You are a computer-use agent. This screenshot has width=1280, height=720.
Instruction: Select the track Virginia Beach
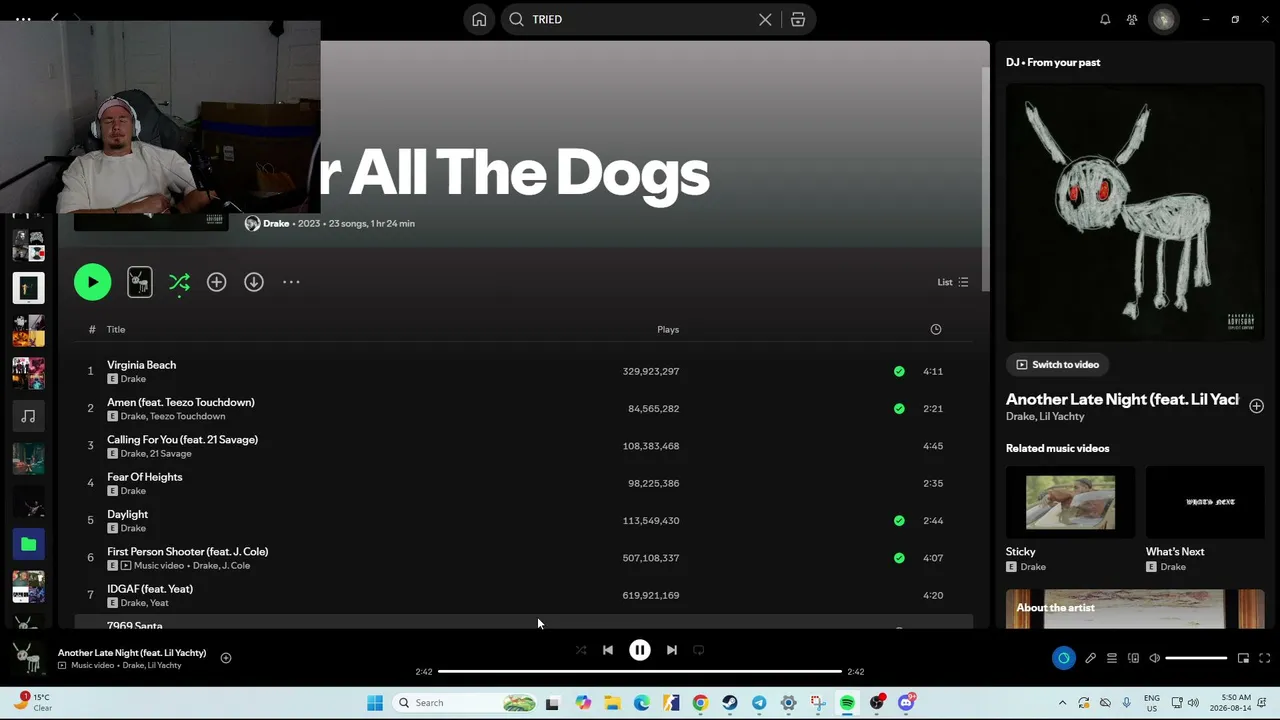(141, 365)
